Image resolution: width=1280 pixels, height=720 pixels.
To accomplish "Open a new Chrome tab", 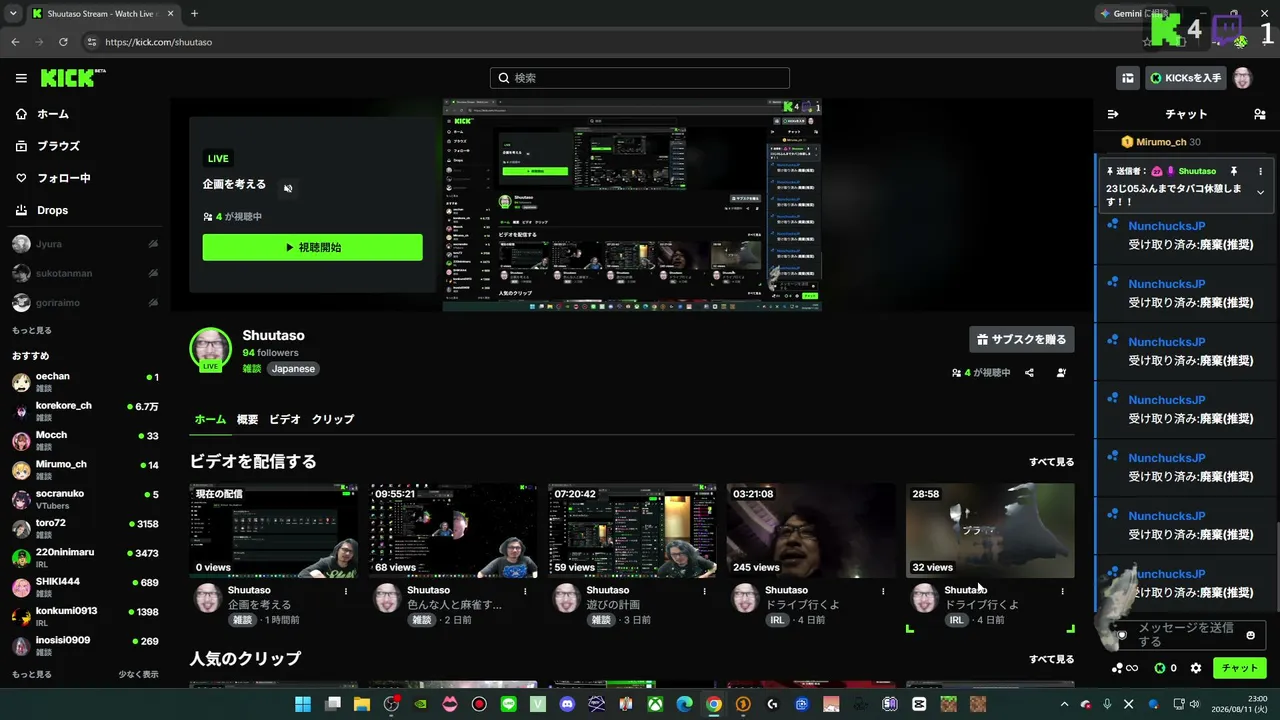I will pos(194,14).
